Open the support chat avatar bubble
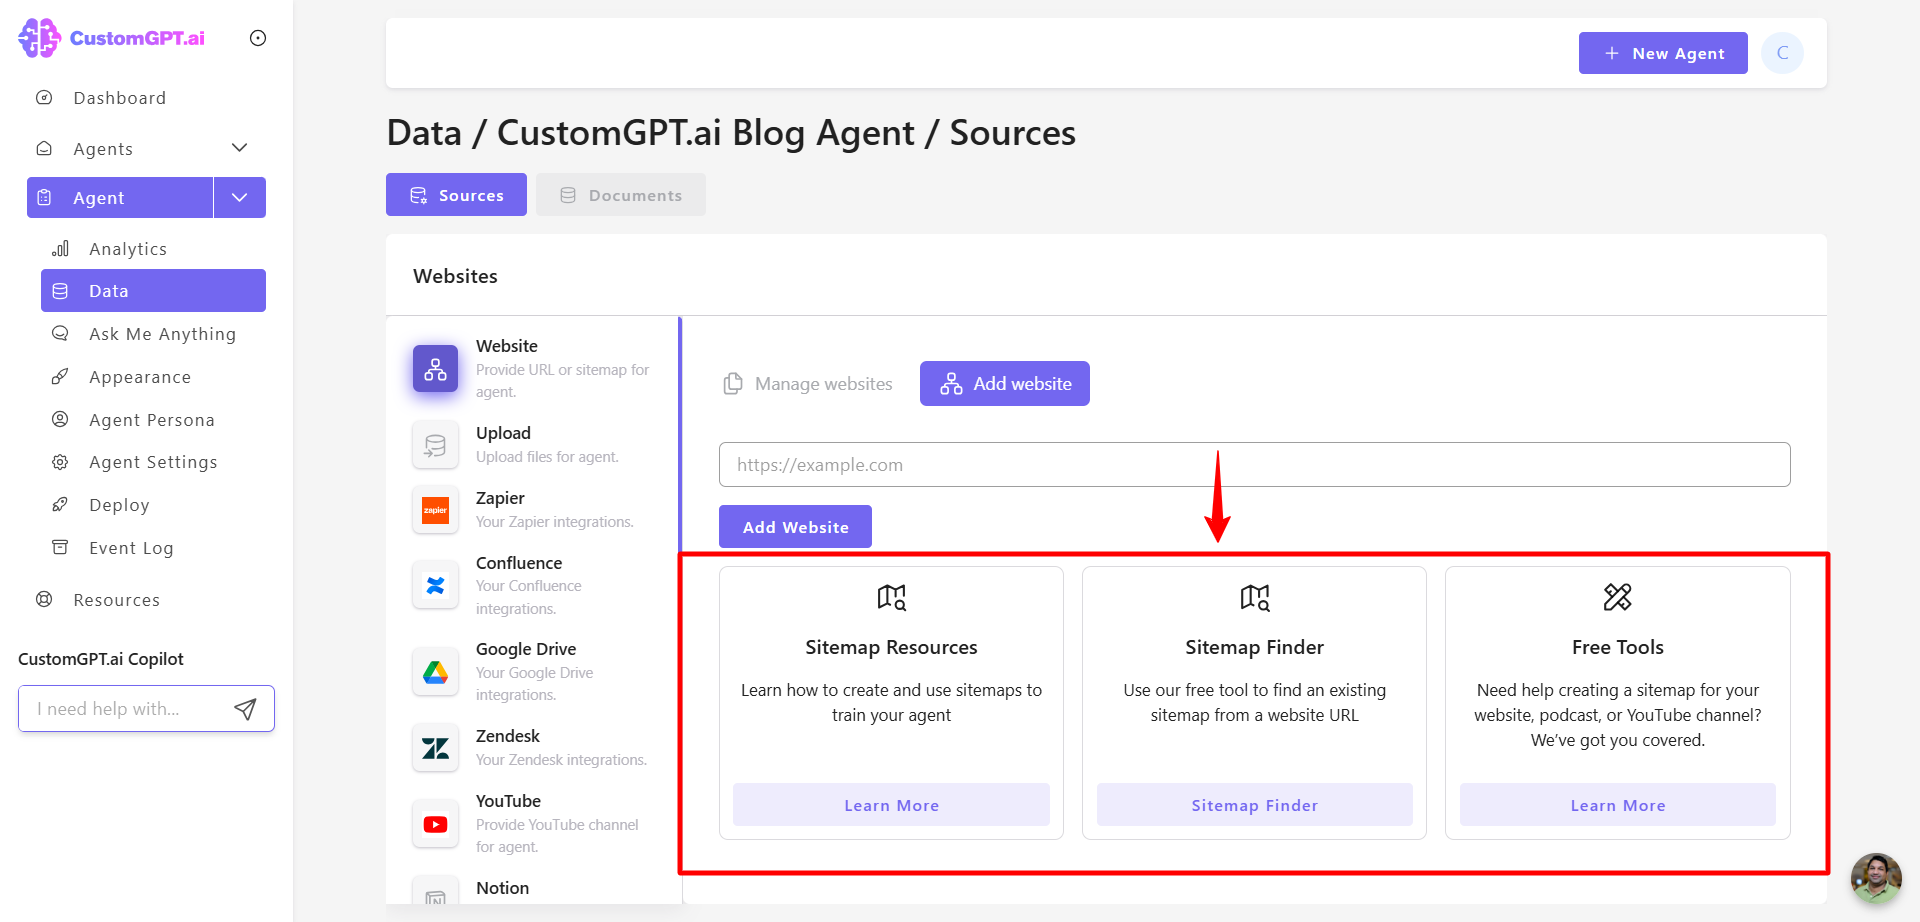Screen dimensions: 1920x922 pos(1876,878)
